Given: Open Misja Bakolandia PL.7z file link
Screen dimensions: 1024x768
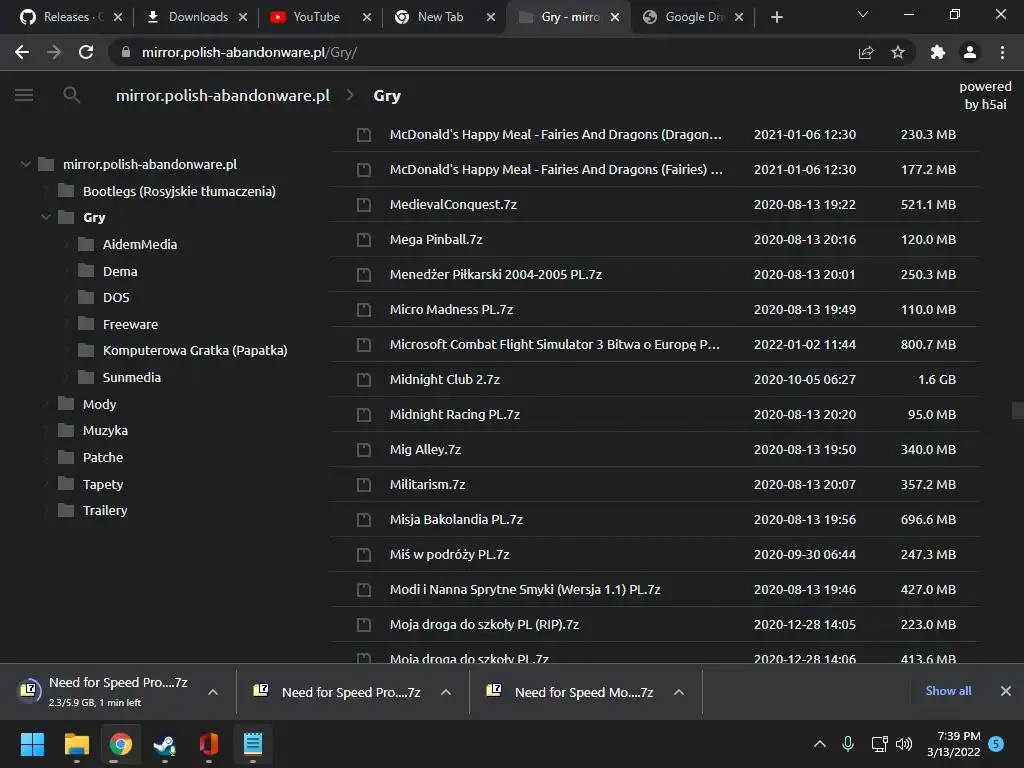Looking at the screenshot, I should tap(456, 520).
